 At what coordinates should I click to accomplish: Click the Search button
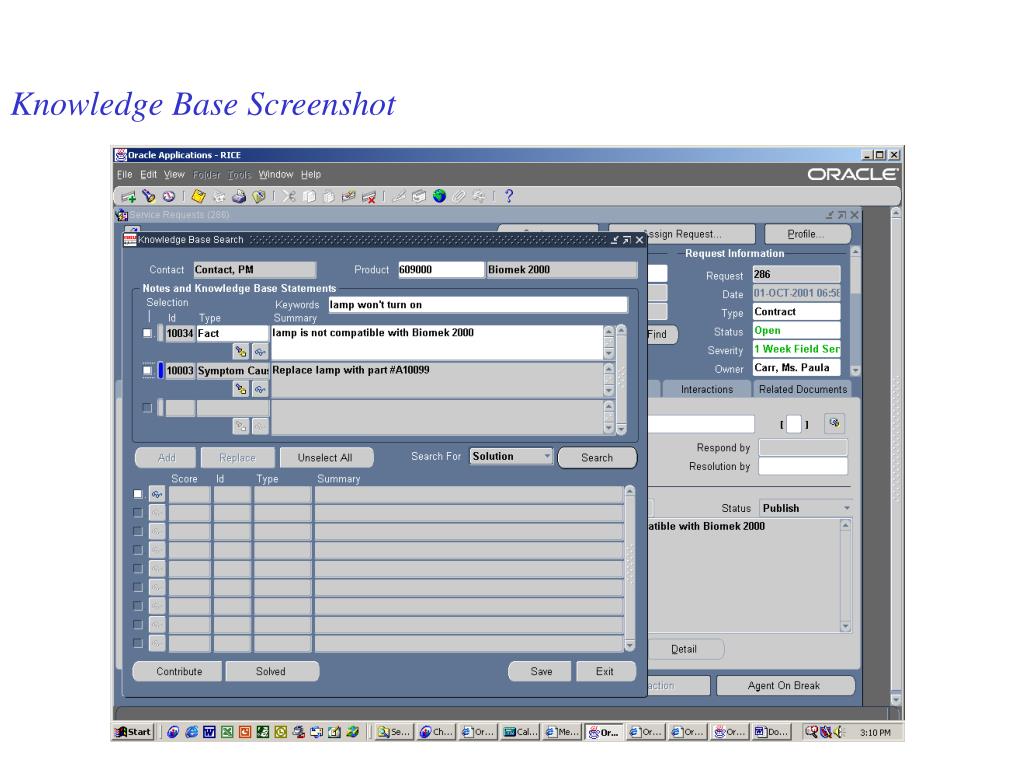point(597,458)
